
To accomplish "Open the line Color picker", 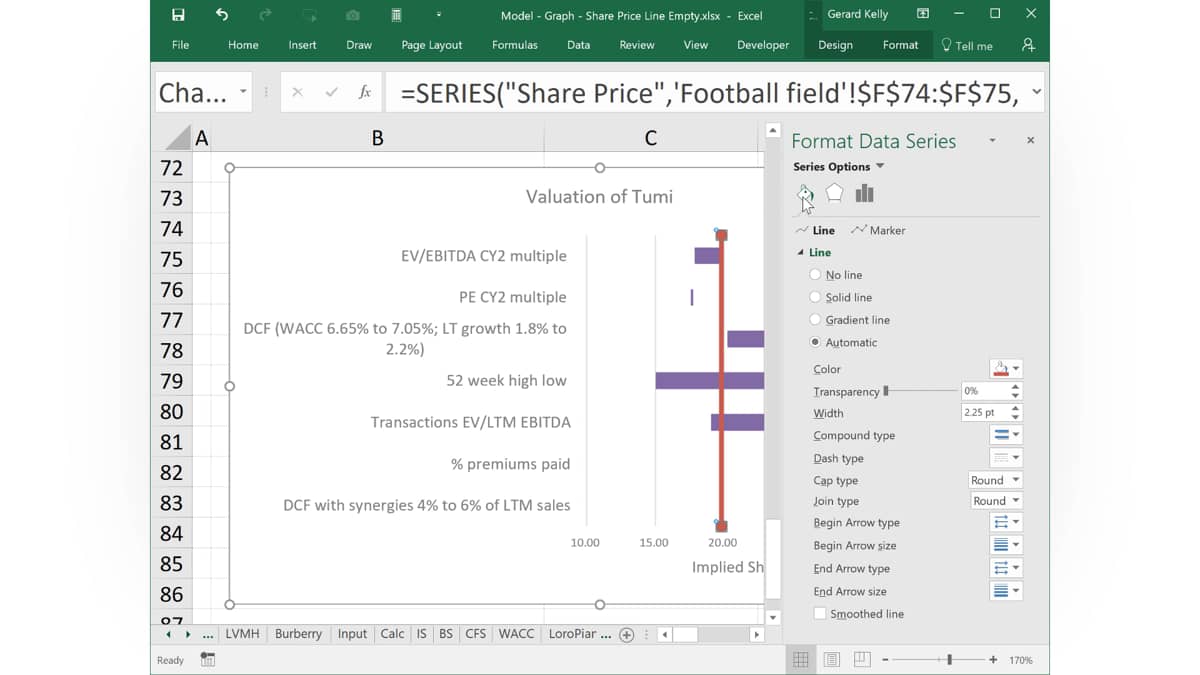I will coord(1005,369).
